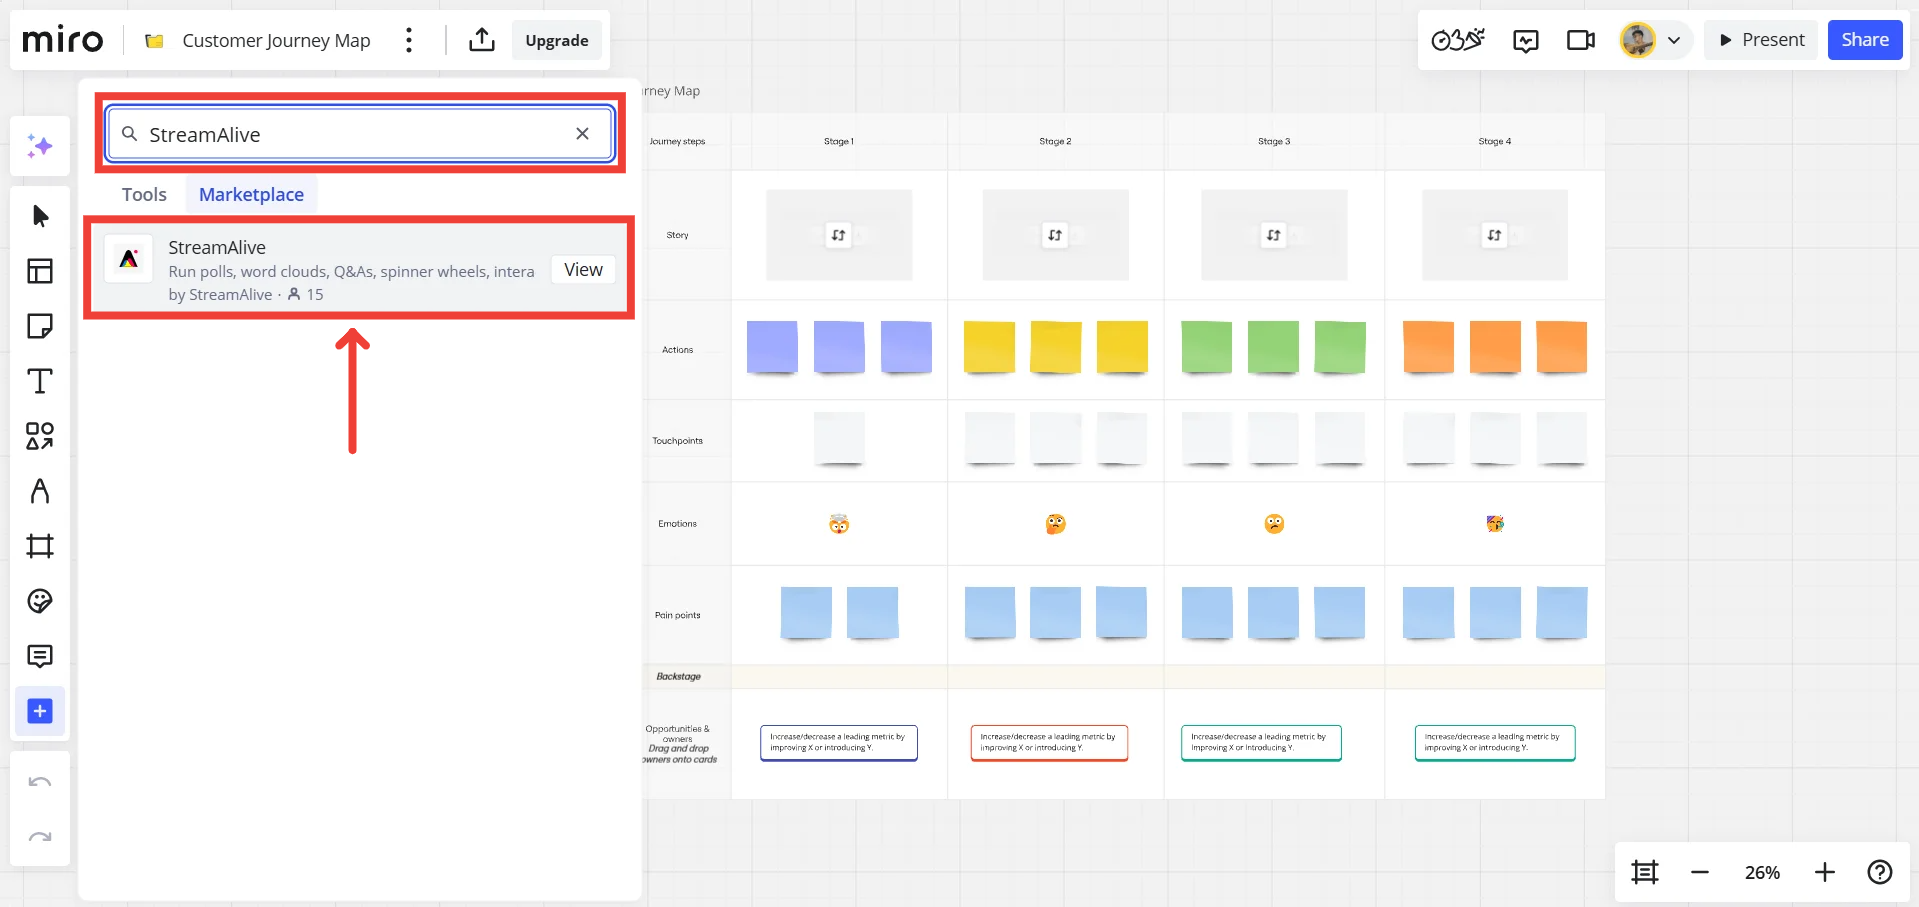Open the help question mark icon
This screenshot has height=907, width=1919.
click(1880, 872)
